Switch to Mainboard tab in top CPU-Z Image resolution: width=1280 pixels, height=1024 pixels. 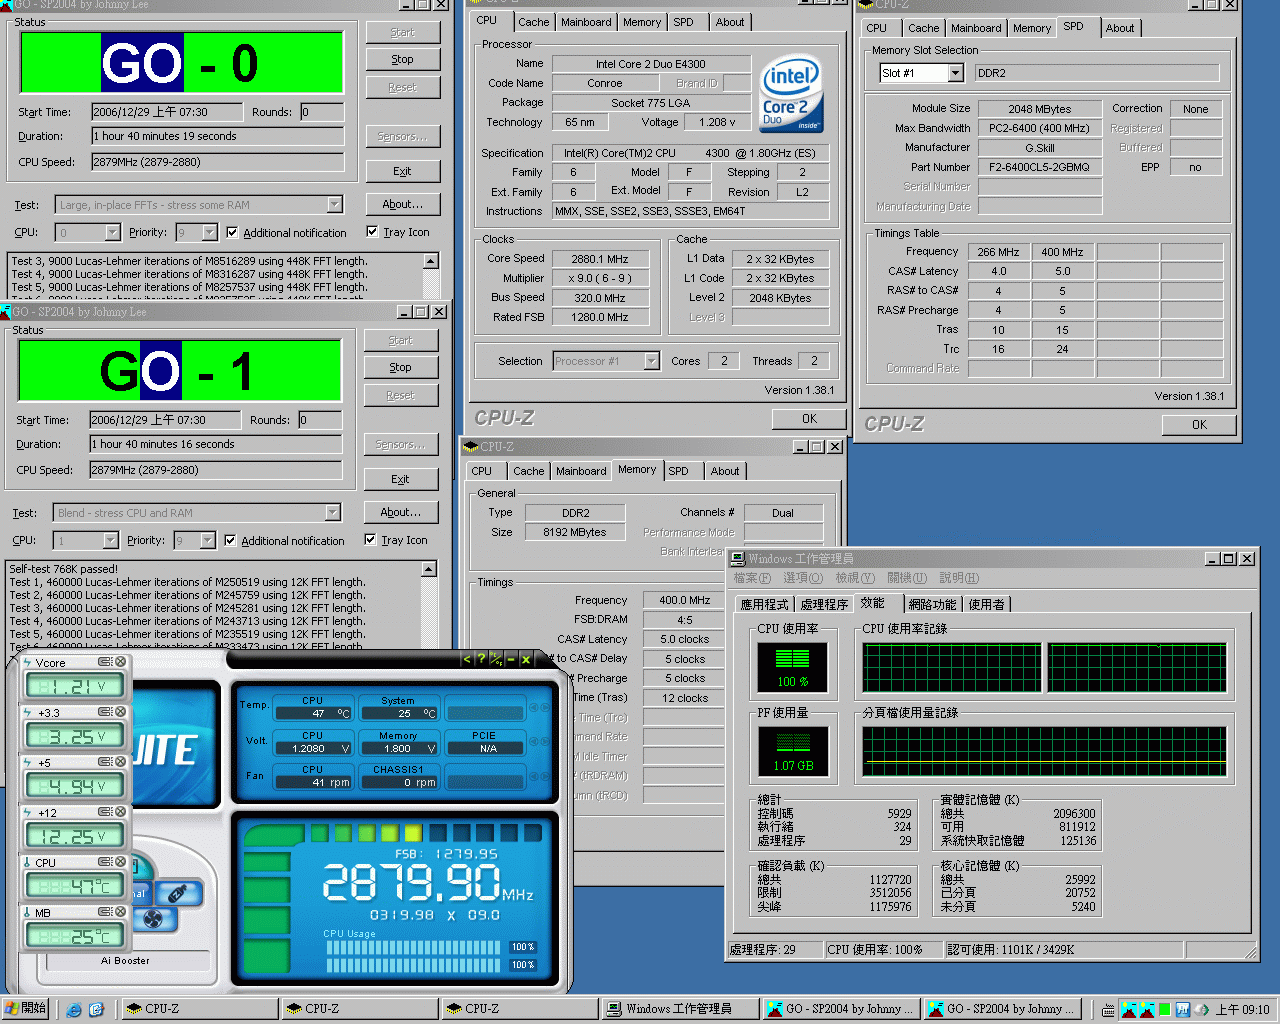pos(586,22)
